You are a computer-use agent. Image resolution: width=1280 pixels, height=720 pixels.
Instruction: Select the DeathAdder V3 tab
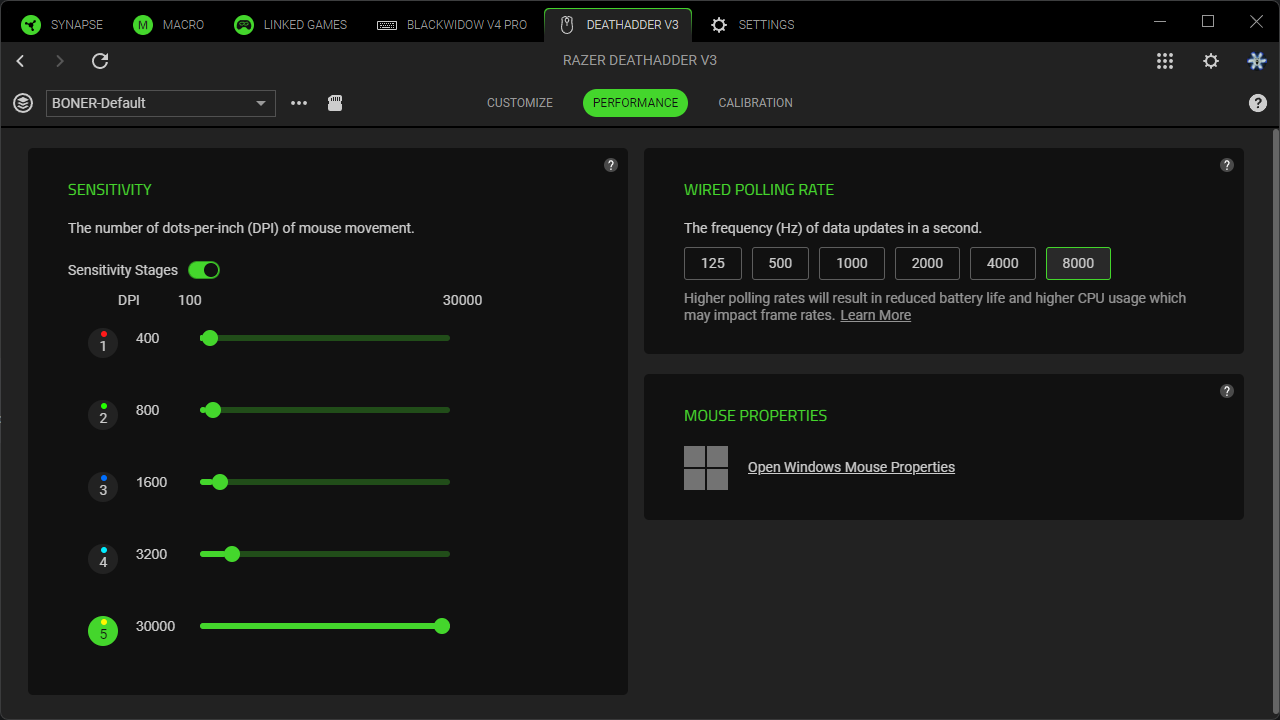coord(620,25)
